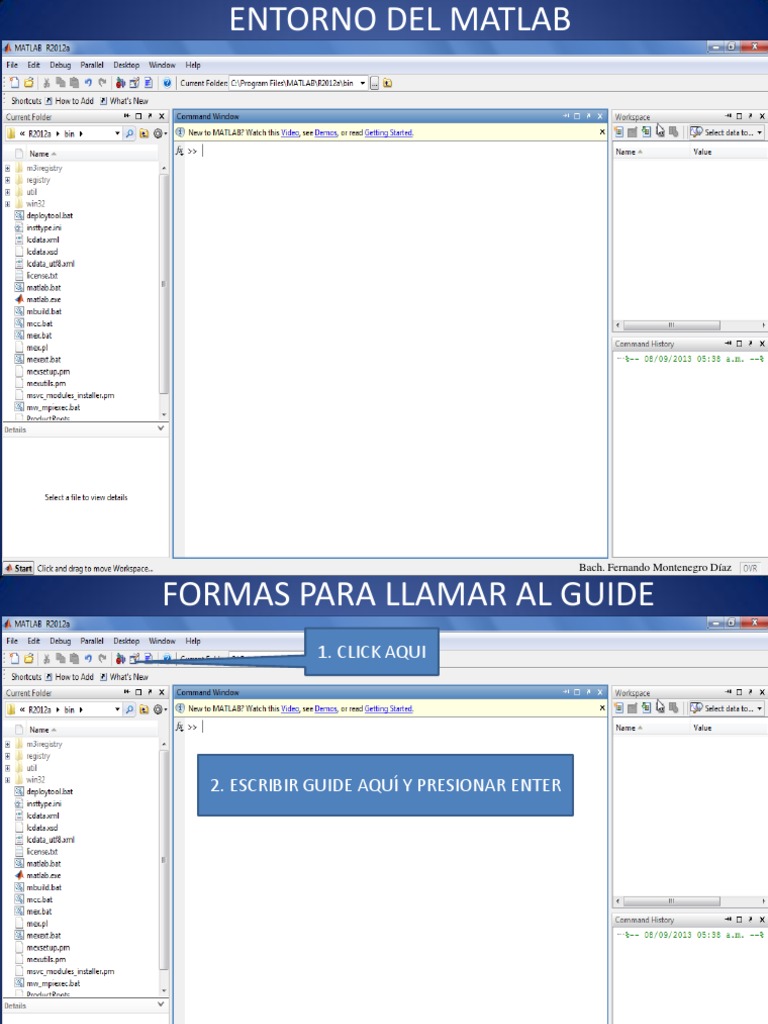Click New Script icon in upper MATLAB window

point(14,83)
